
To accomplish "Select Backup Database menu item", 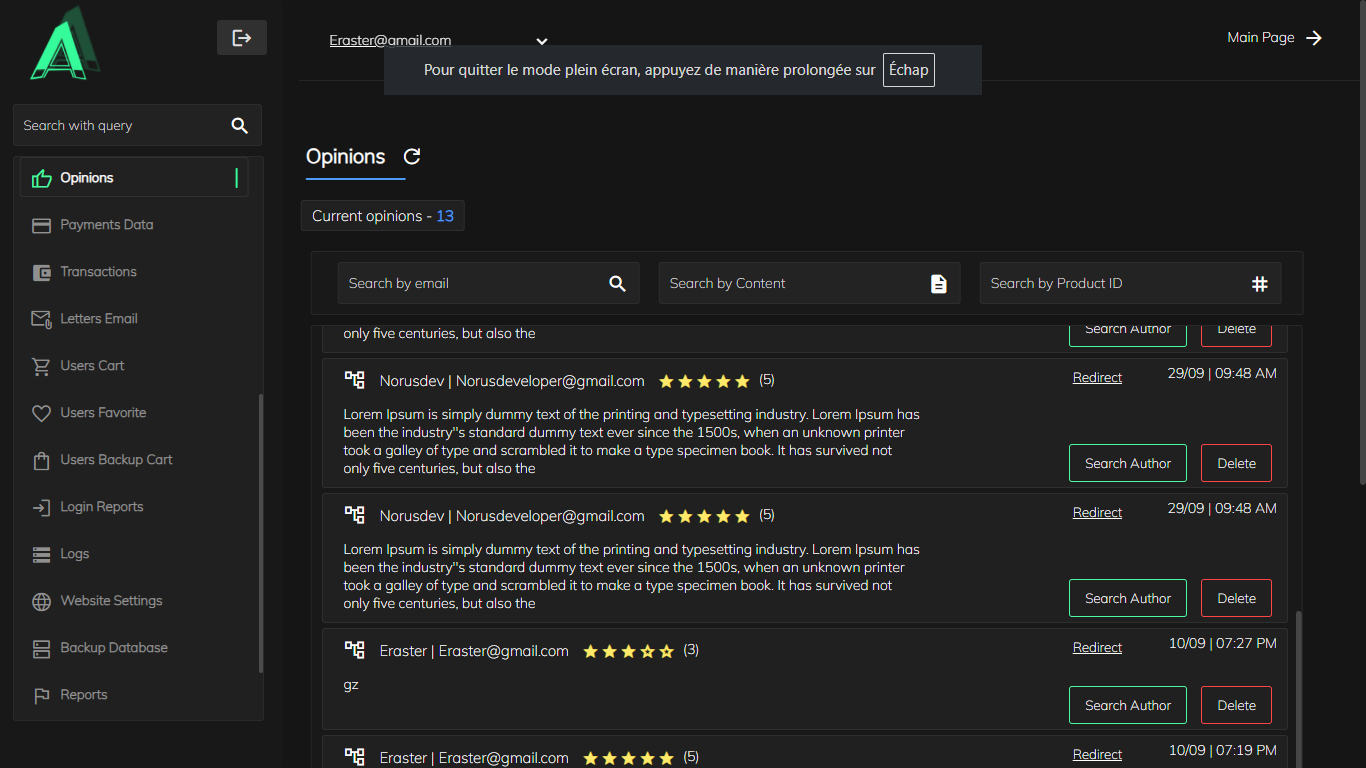I will tap(113, 648).
